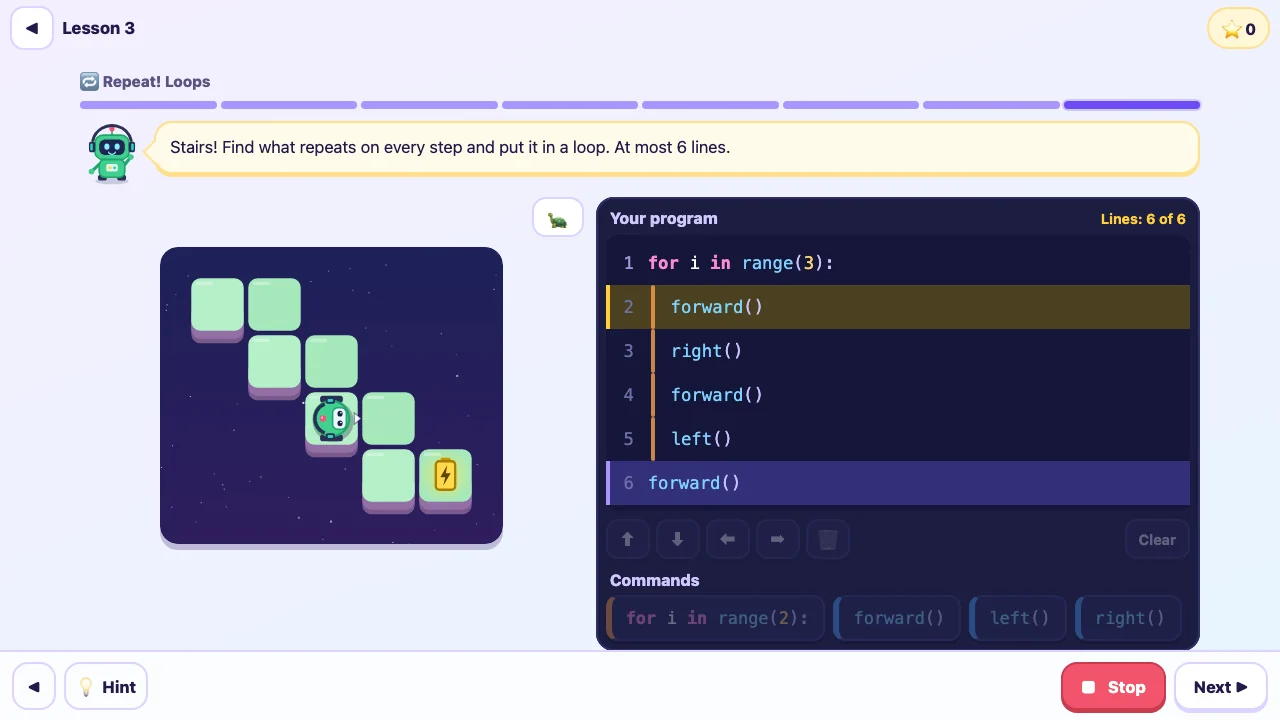The image size is (1280, 720).
Task: Move selected line down with down arrow
Action: [x=678, y=540]
